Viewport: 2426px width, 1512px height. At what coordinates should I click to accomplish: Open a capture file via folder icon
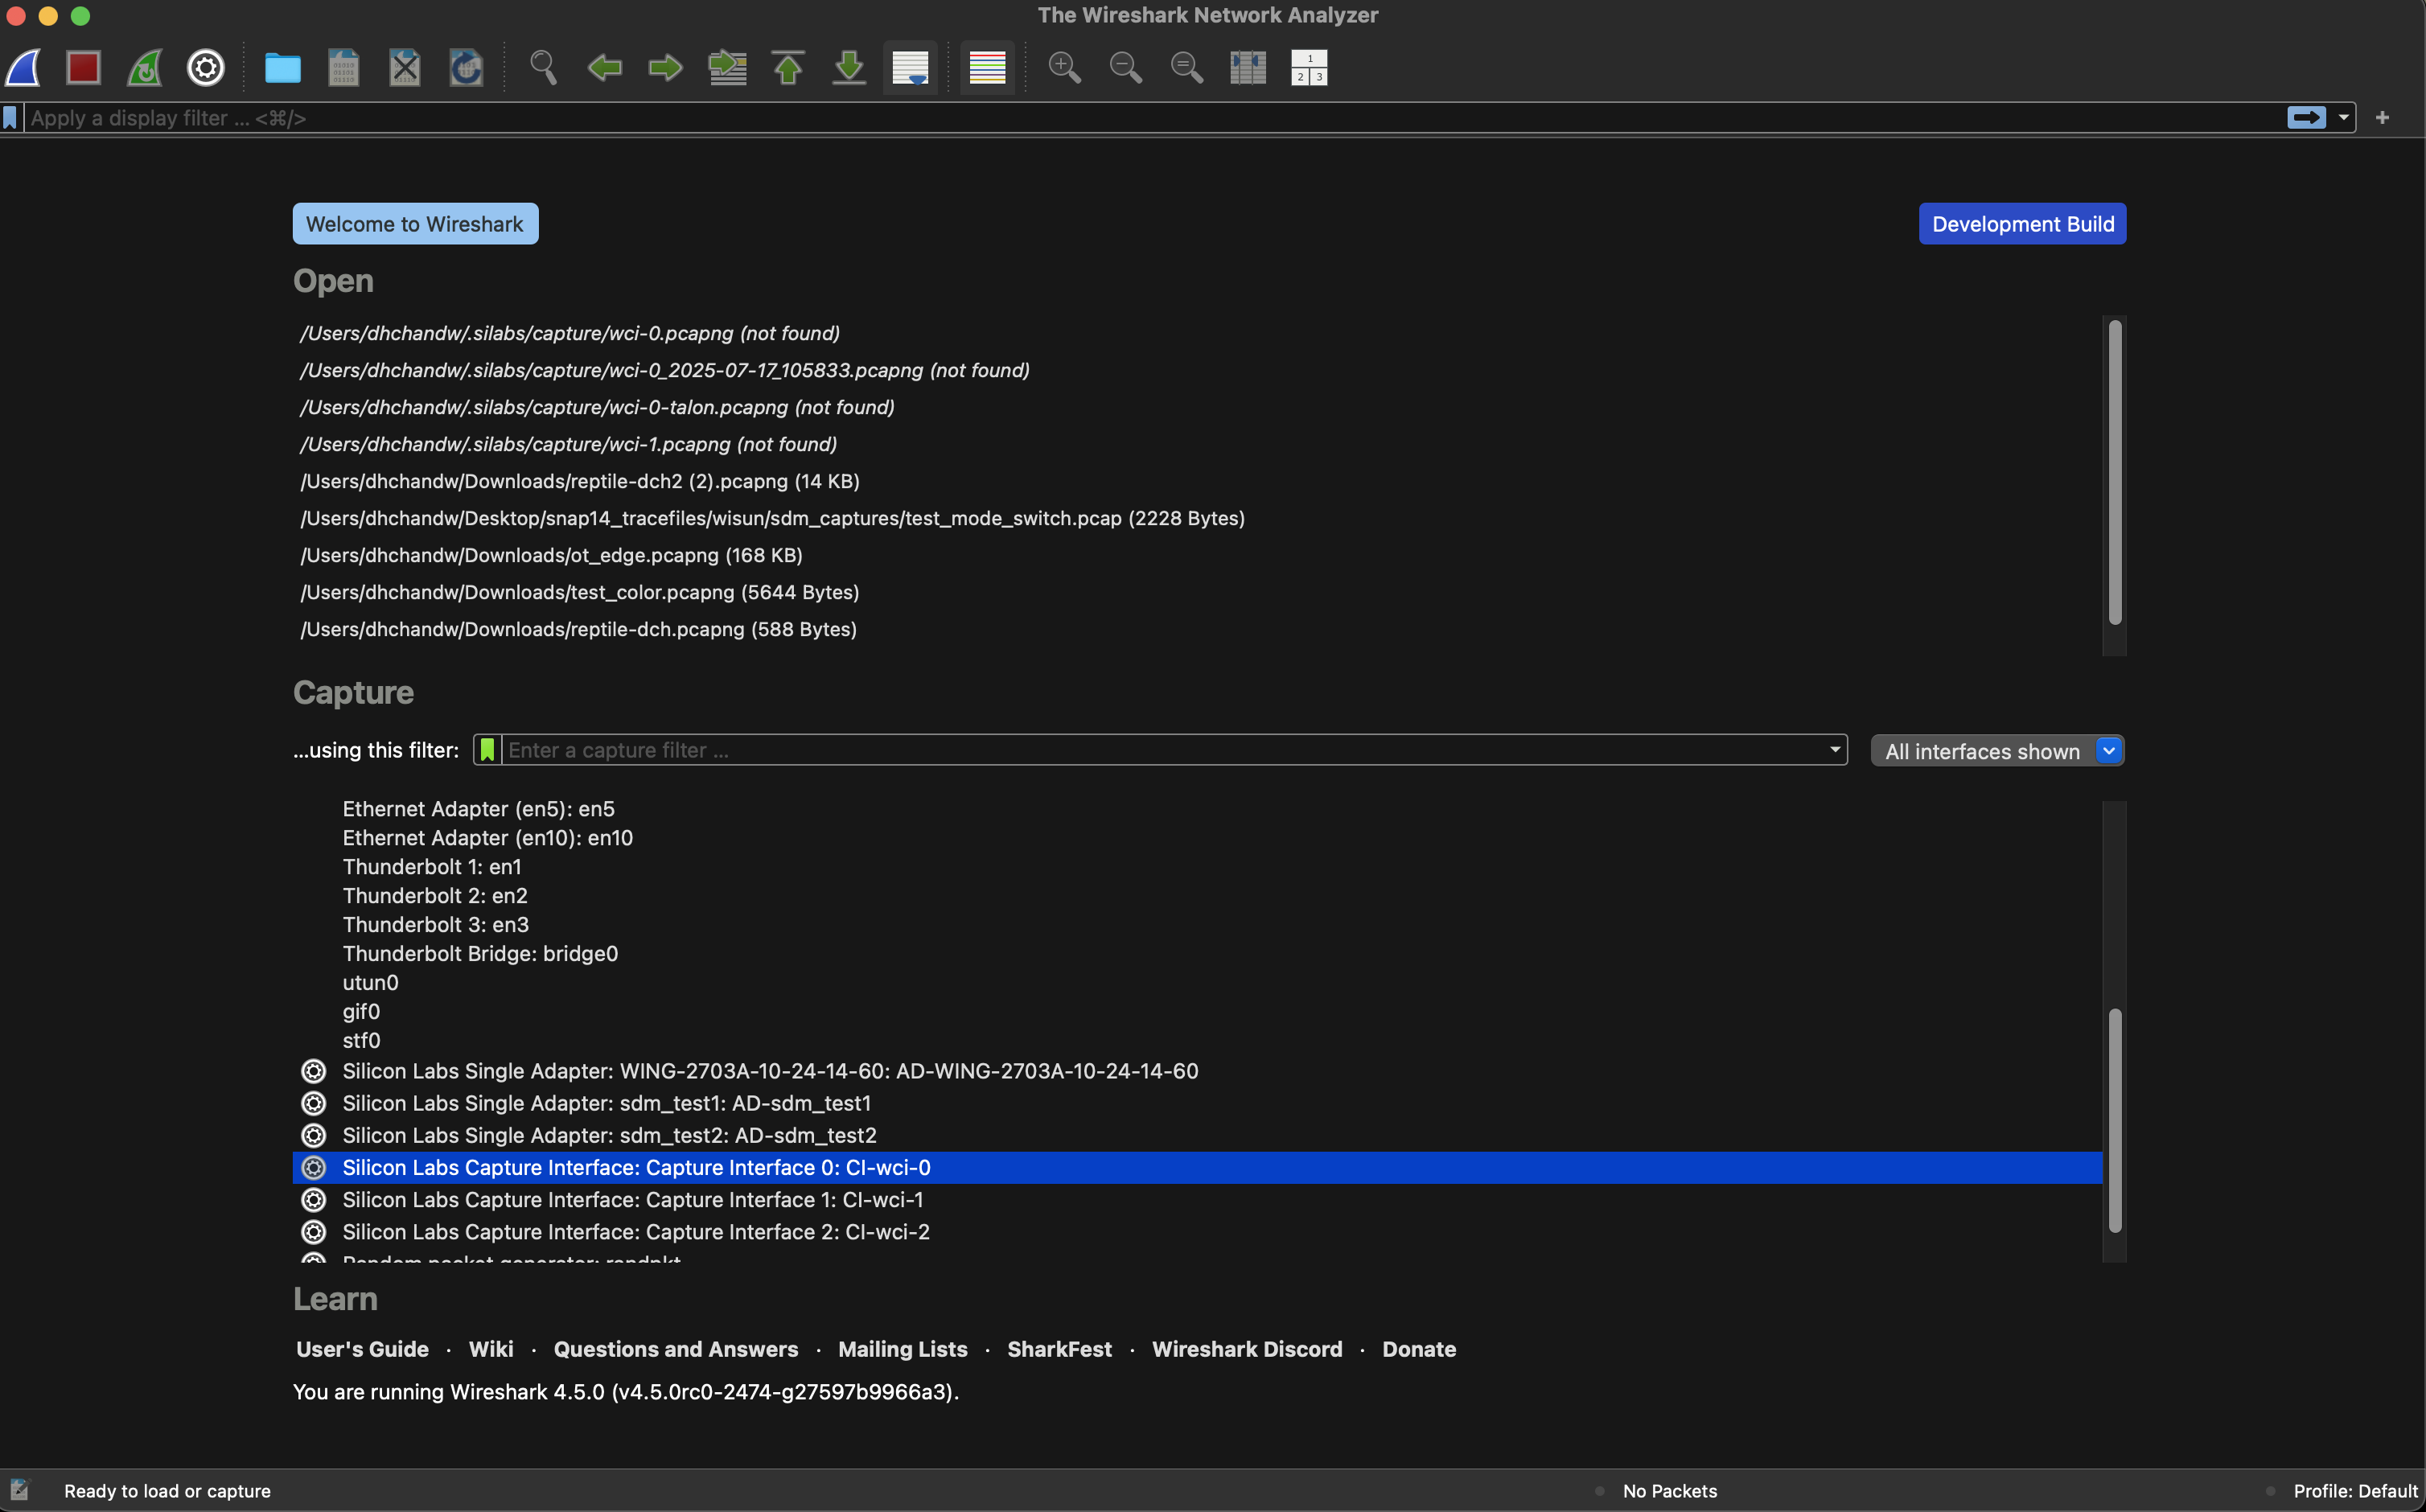(x=282, y=68)
